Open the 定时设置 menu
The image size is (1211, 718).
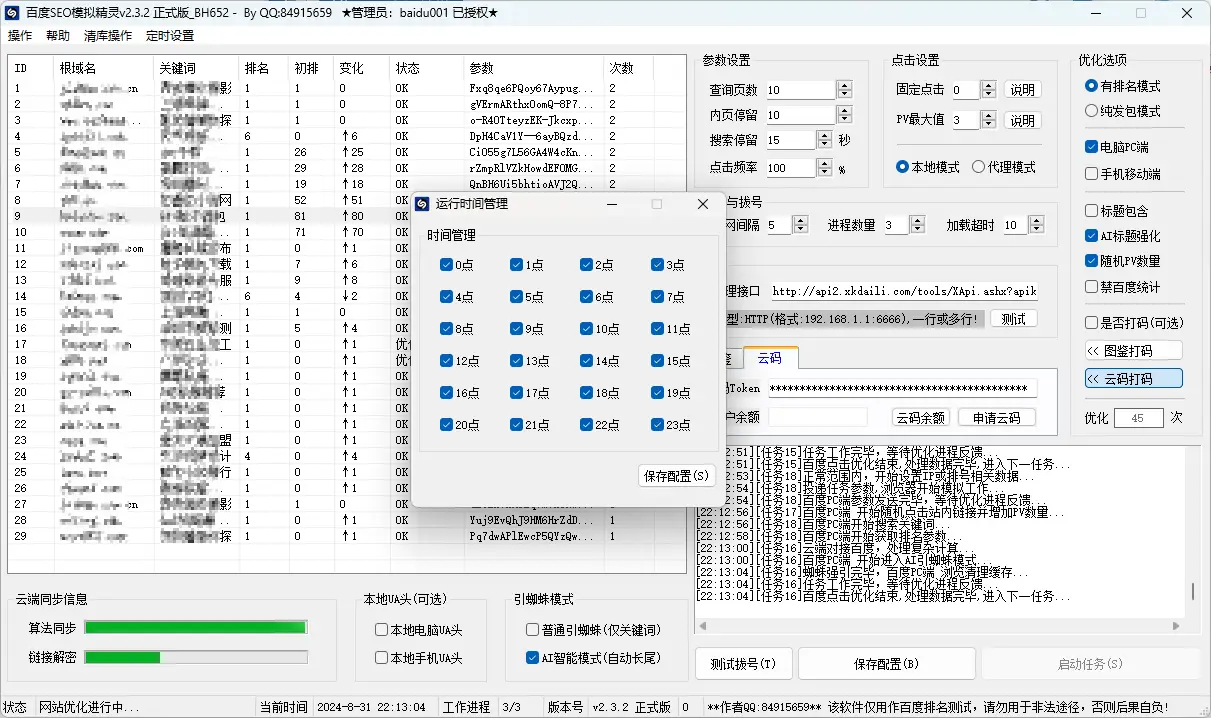(170, 36)
